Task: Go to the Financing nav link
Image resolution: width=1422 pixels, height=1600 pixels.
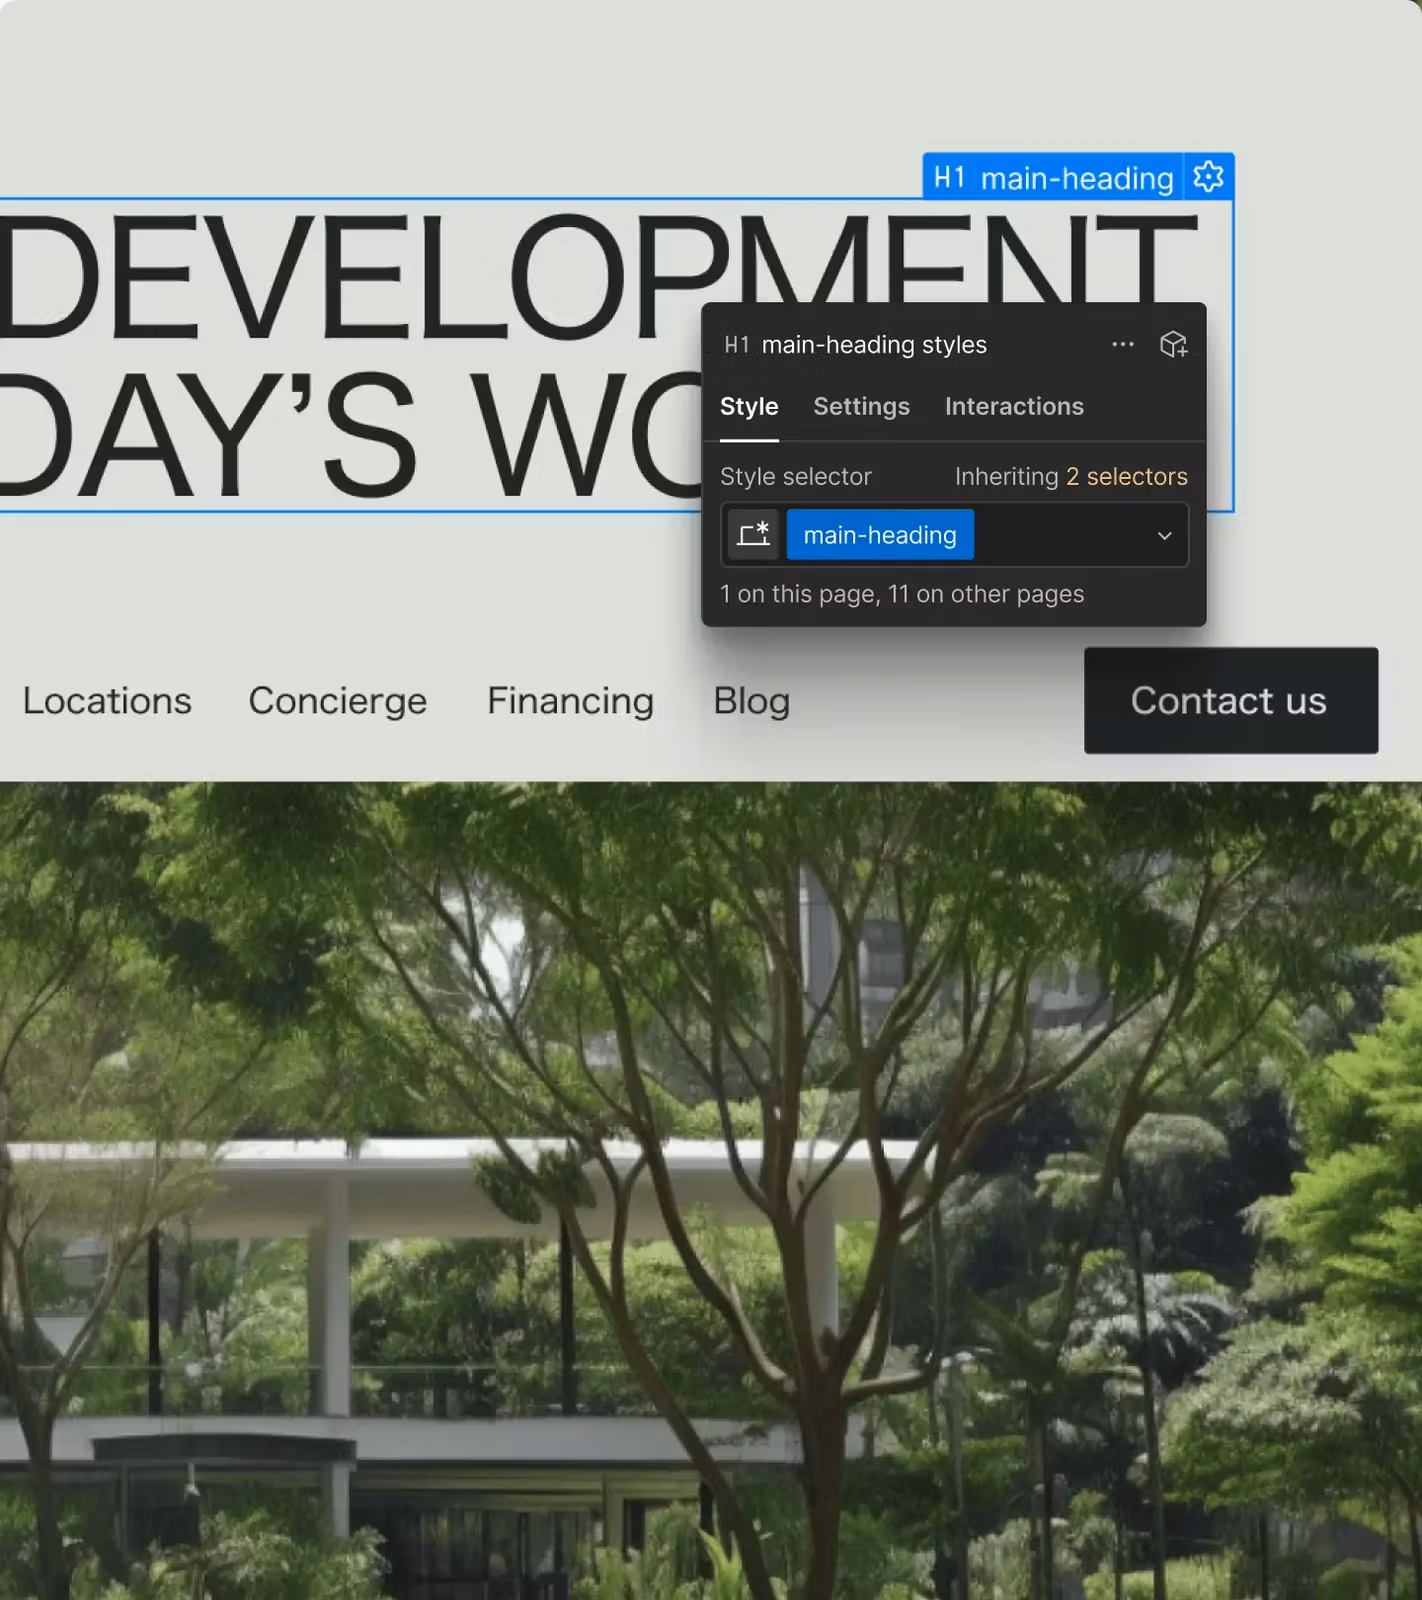Action: pos(570,701)
